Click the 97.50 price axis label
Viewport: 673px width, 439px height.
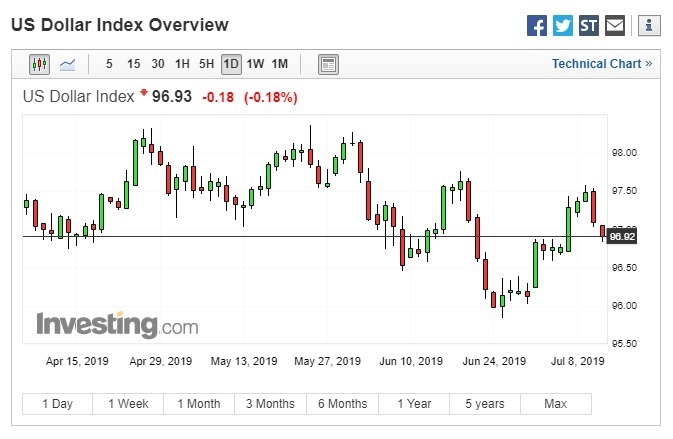point(624,191)
